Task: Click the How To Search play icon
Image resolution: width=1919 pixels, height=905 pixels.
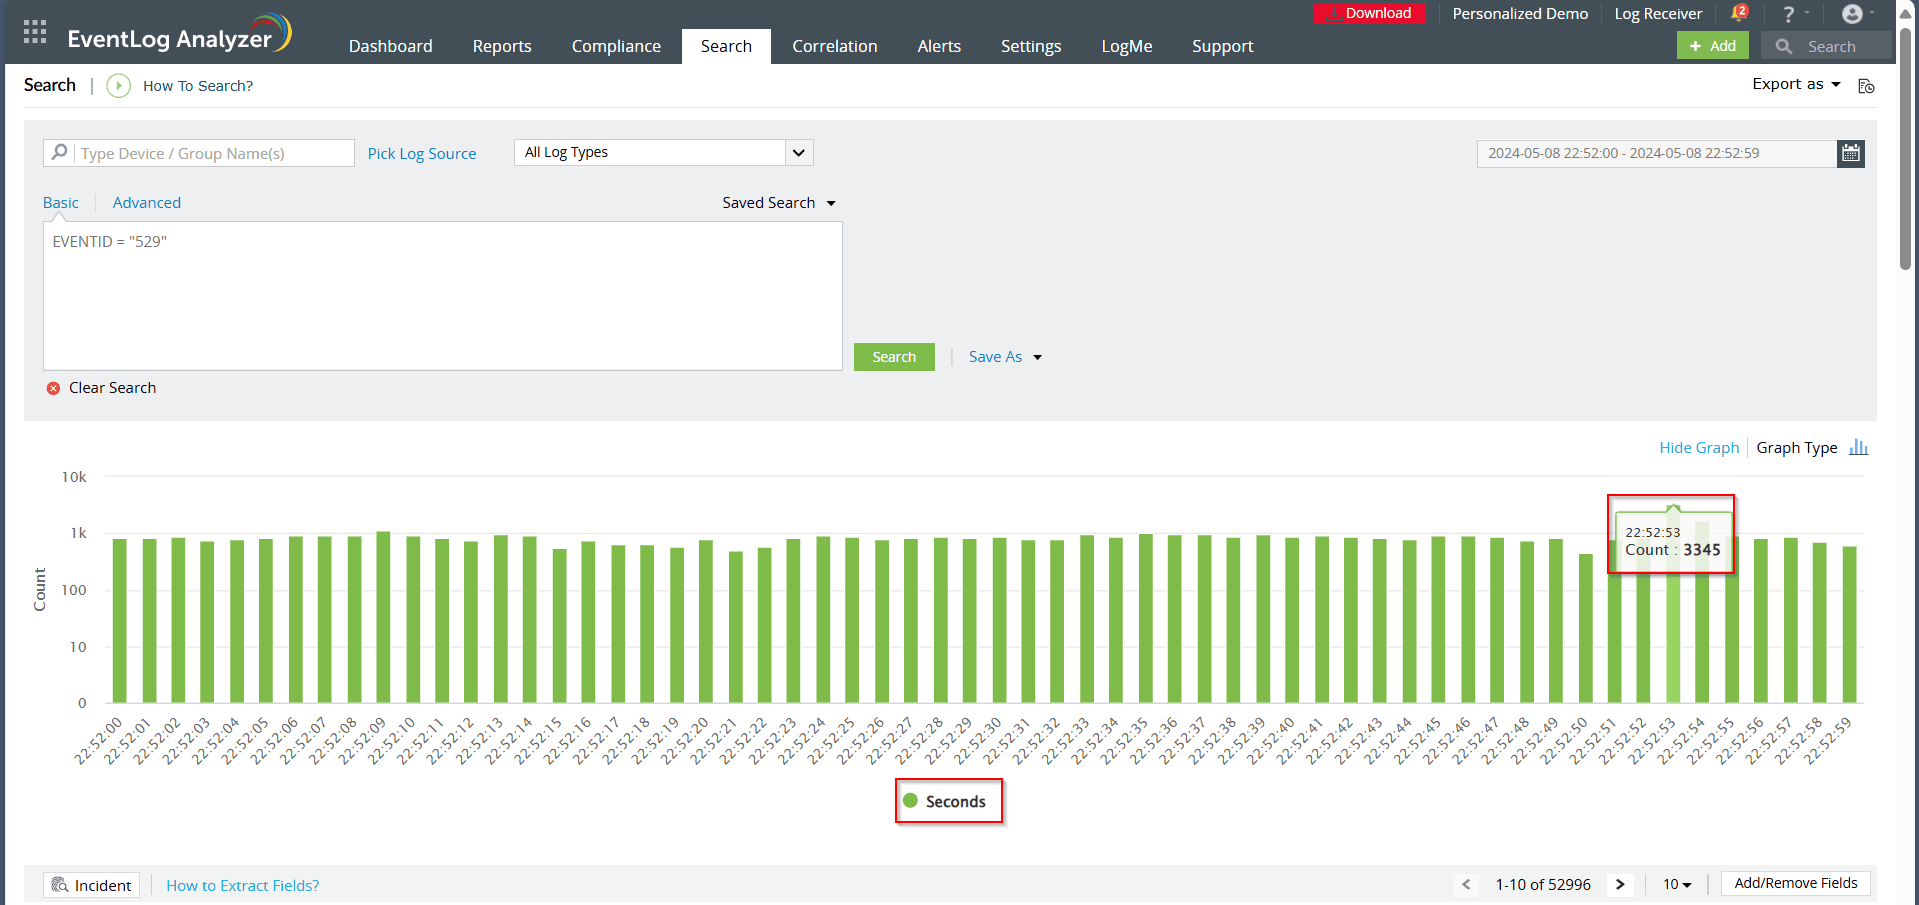Action: 118,86
